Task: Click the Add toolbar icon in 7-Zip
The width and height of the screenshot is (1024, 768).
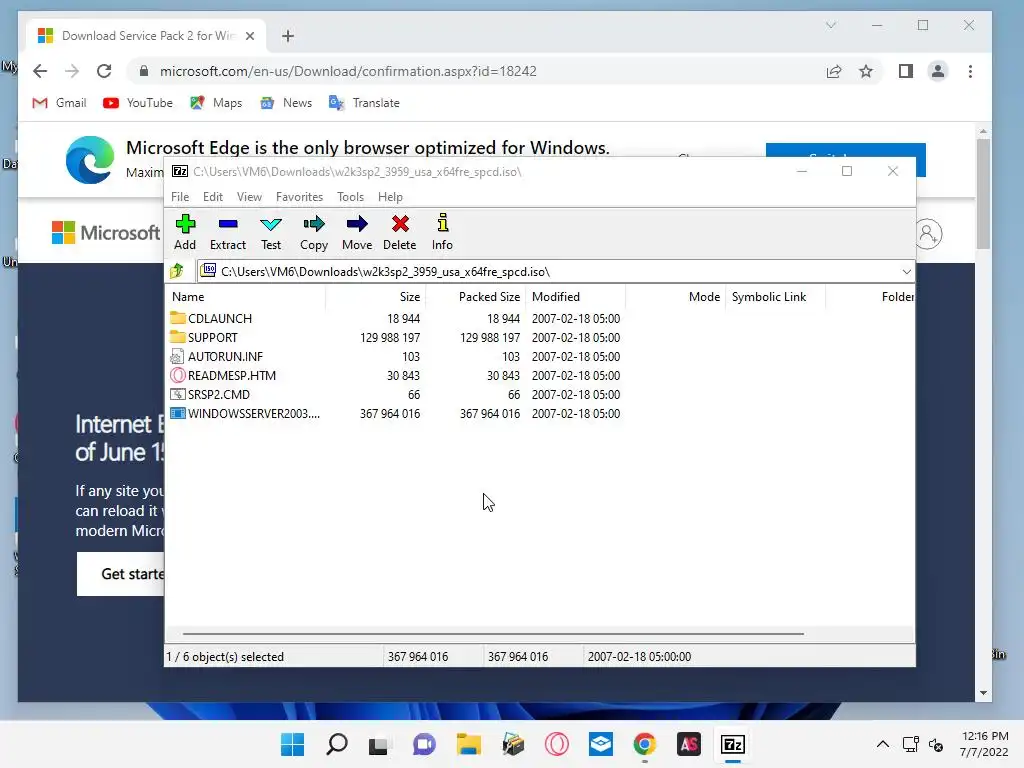Action: (x=185, y=232)
